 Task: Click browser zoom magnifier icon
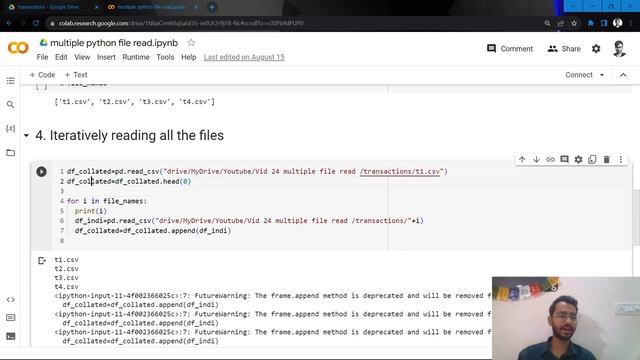547,23
